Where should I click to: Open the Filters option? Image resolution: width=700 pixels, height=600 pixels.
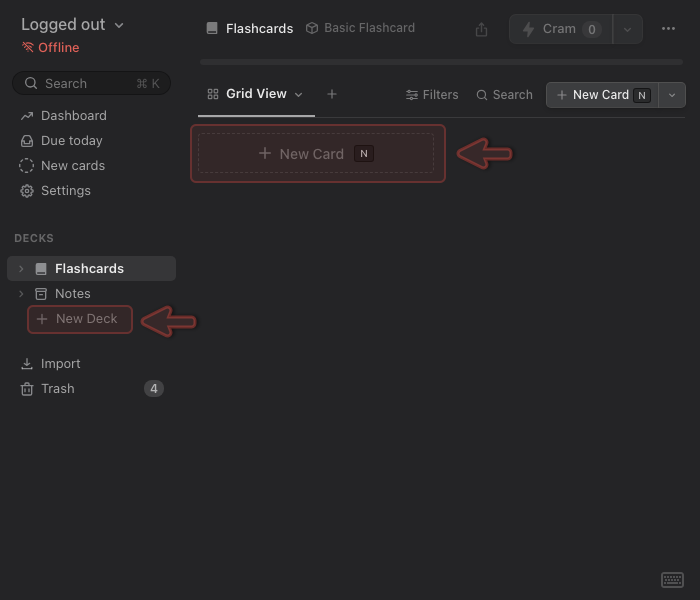(432, 95)
